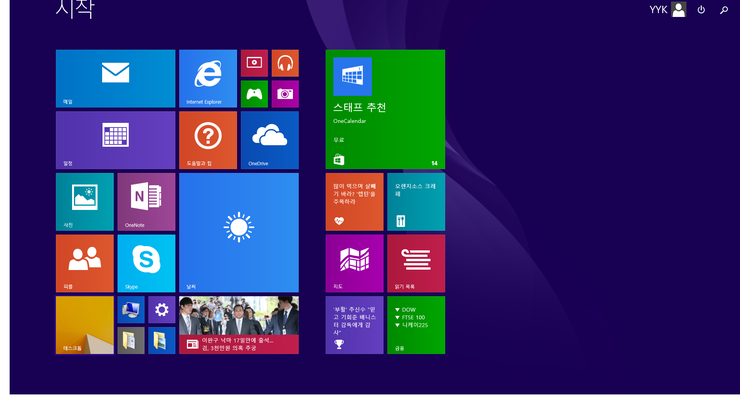Open the Health & Fitness heart tile
The height and width of the screenshot is (416, 740).
click(354, 202)
